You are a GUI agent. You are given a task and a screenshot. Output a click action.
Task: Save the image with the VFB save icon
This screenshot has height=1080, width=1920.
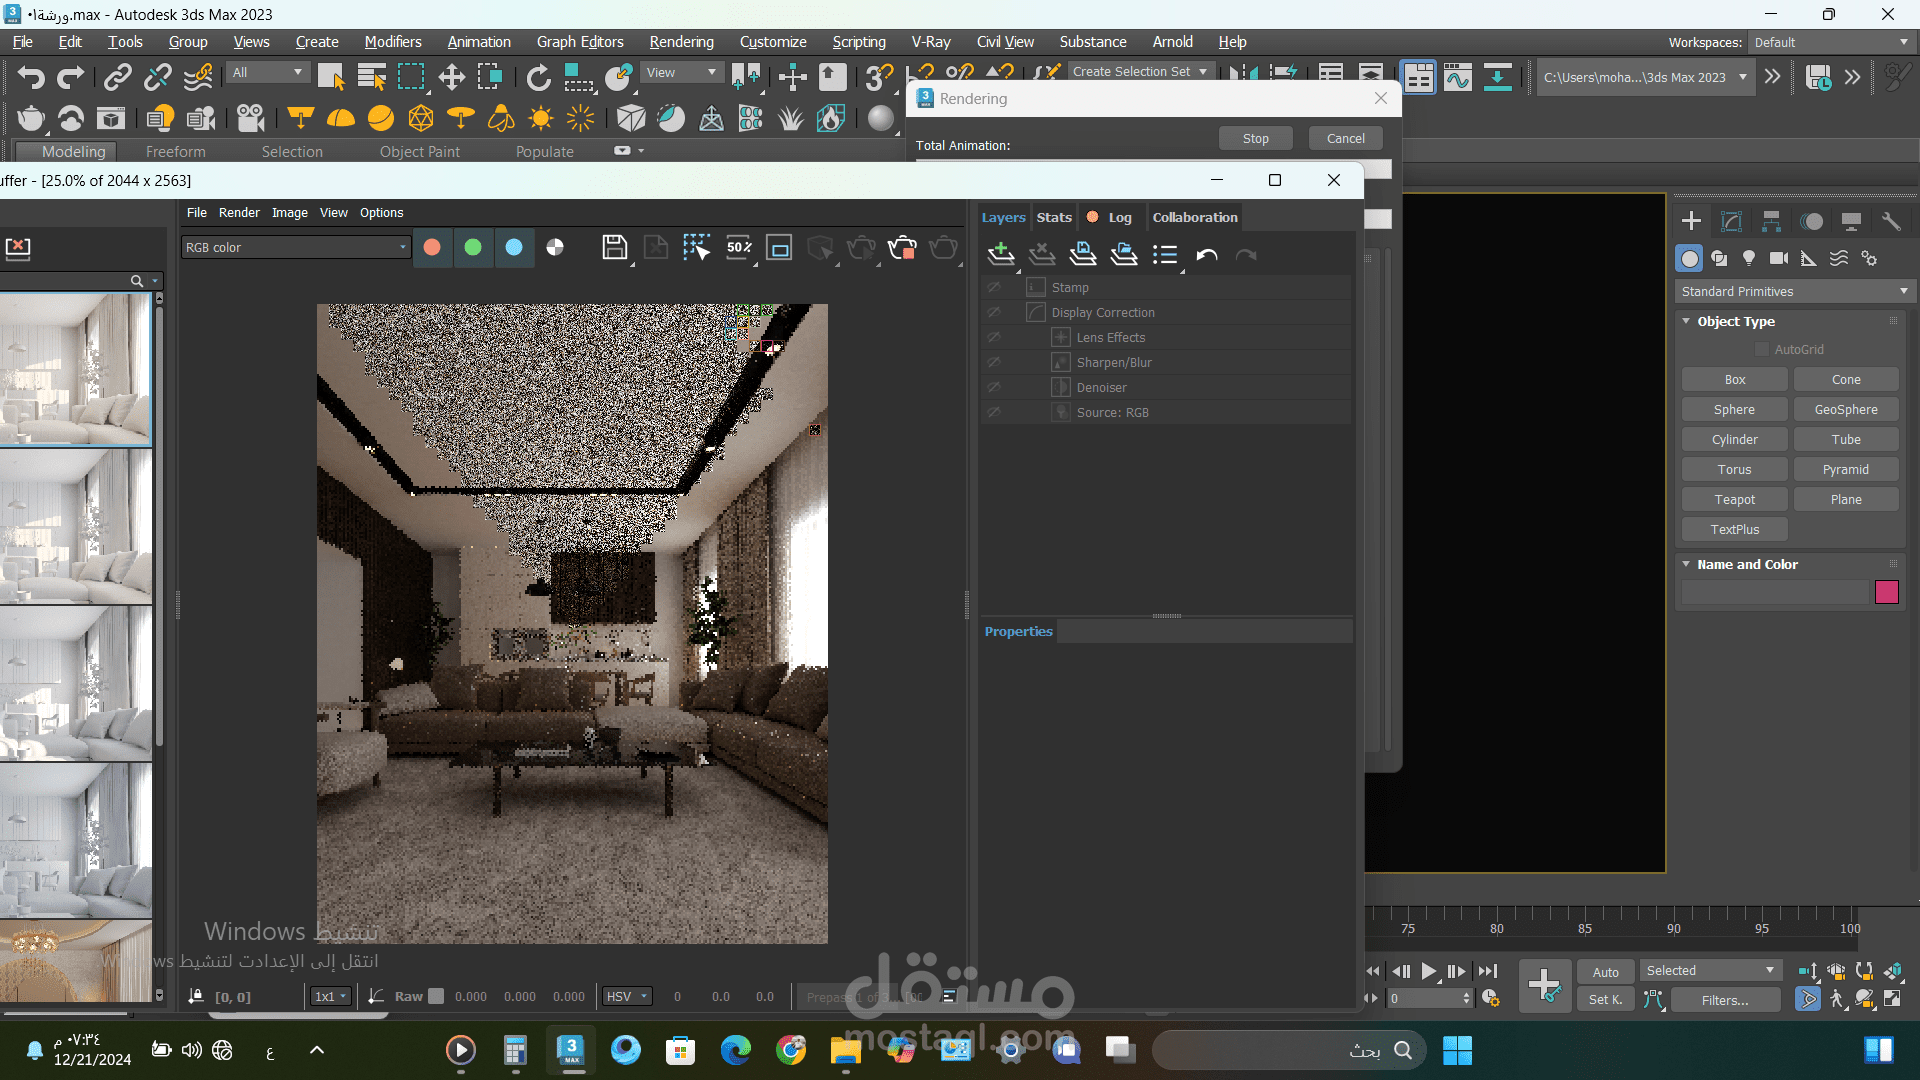[x=614, y=247]
